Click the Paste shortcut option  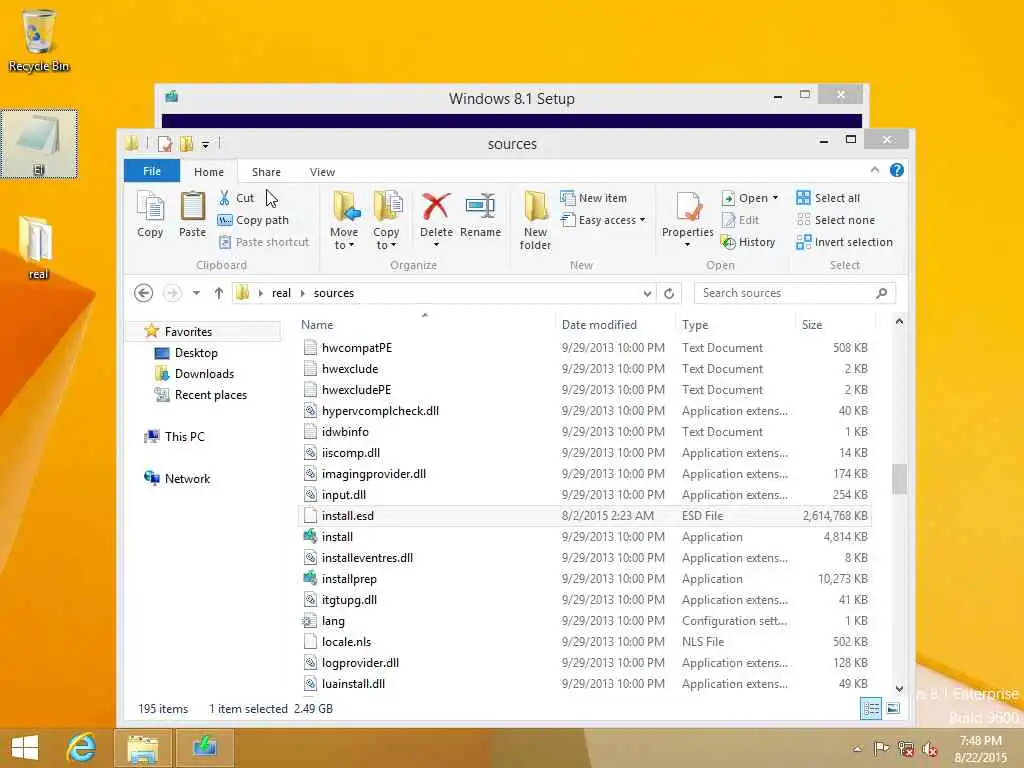click(x=264, y=242)
